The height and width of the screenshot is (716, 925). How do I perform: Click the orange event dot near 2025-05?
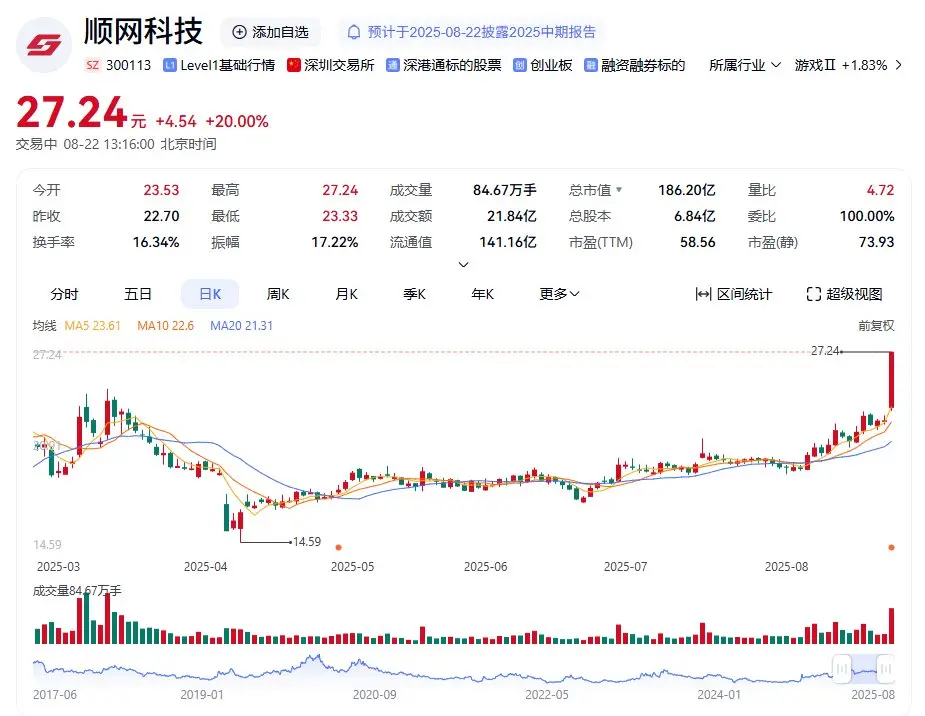tap(338, 548)
